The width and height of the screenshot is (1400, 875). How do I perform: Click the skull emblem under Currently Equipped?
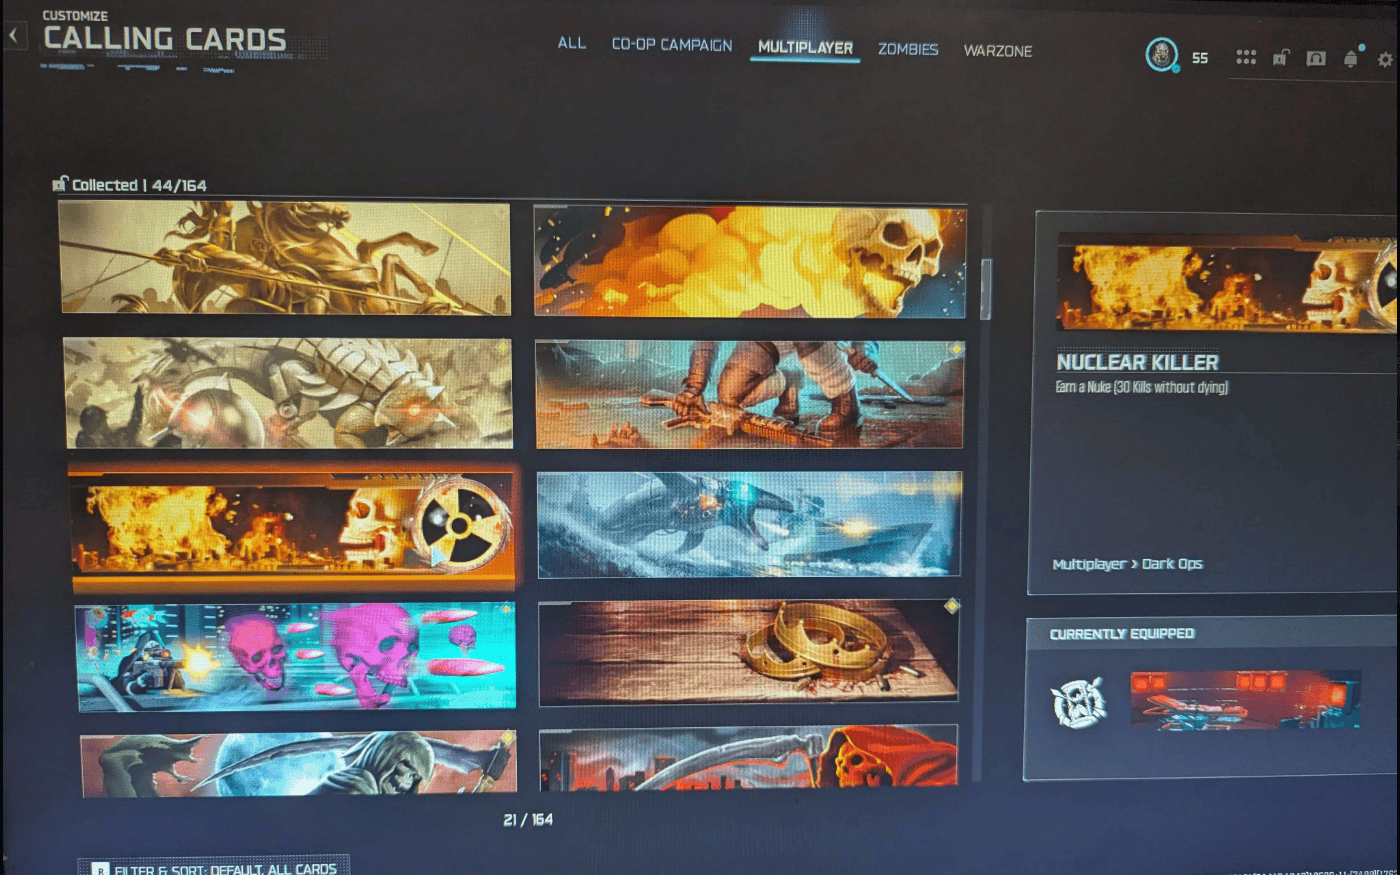(1079, 701)
